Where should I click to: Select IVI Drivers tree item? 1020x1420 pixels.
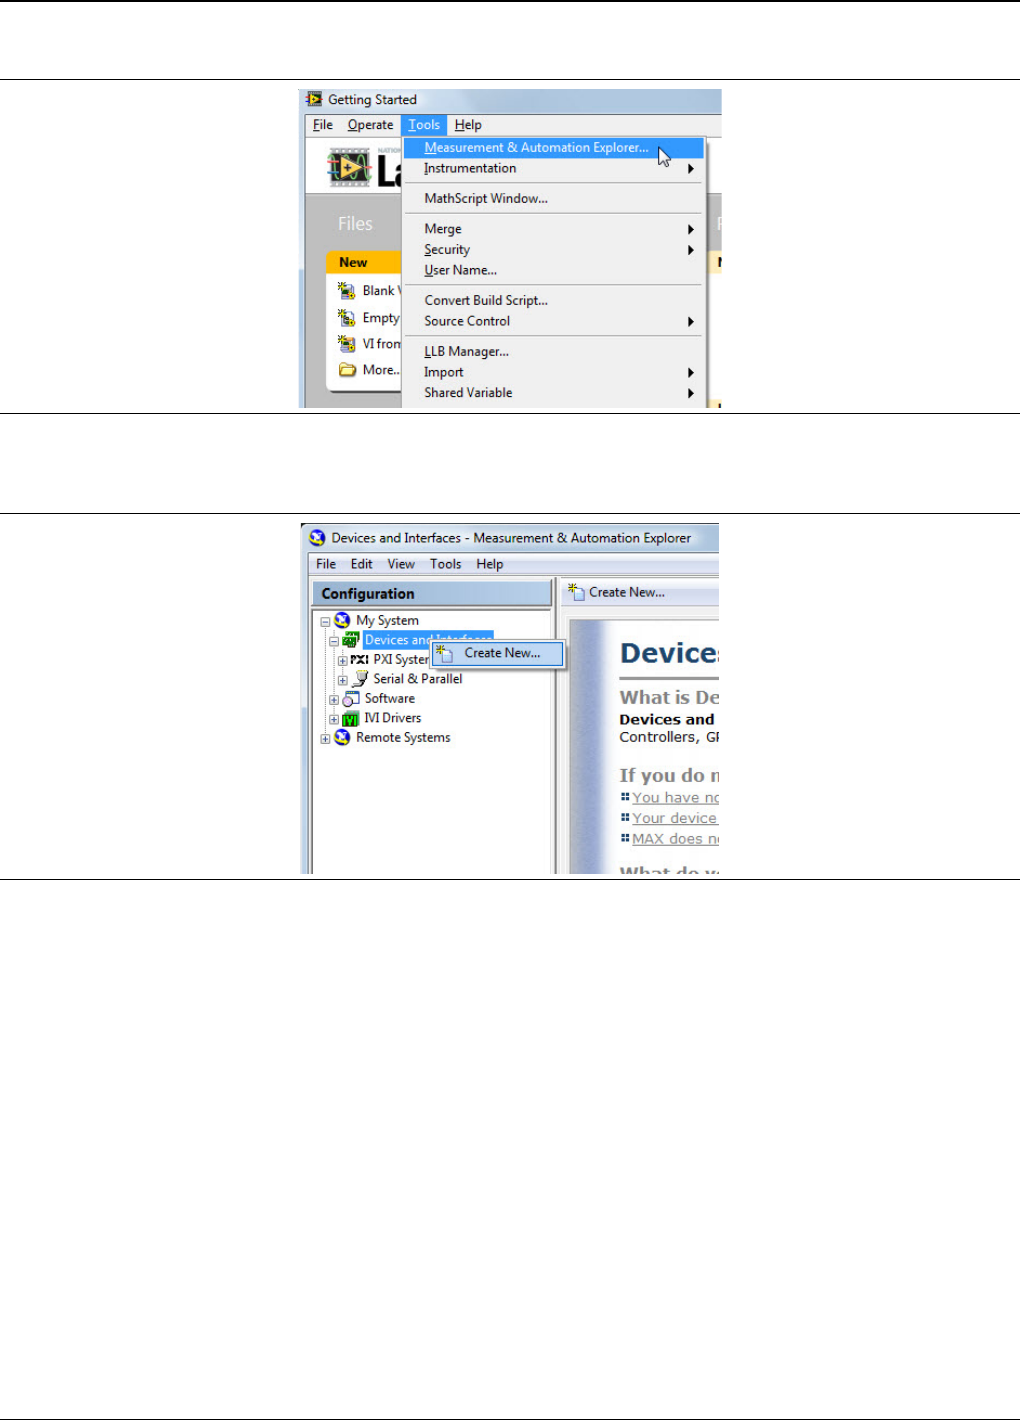click(x=392, y=718)
